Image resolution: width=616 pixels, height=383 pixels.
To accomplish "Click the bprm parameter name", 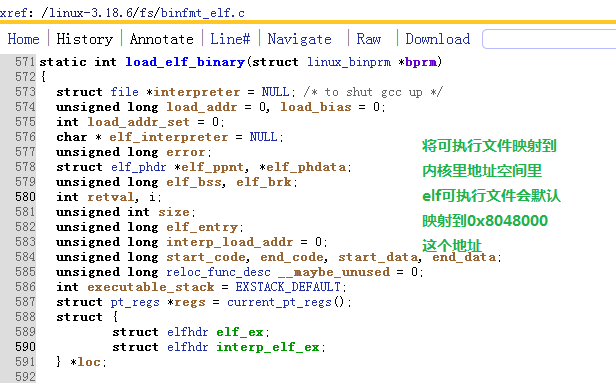I will [x=421, y=62].
